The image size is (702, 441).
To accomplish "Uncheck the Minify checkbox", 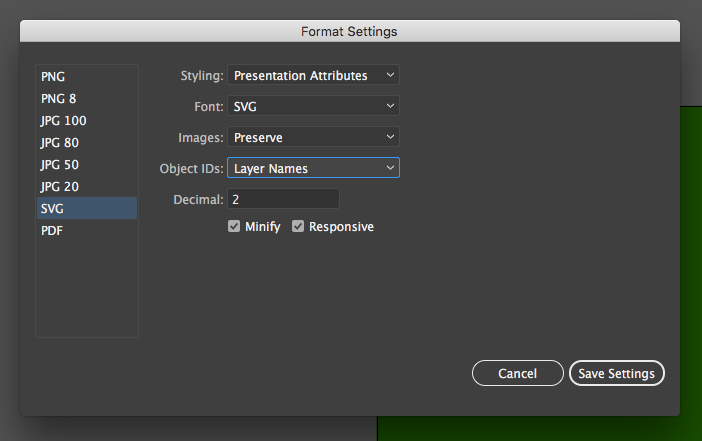I will [x=235, y=227].
